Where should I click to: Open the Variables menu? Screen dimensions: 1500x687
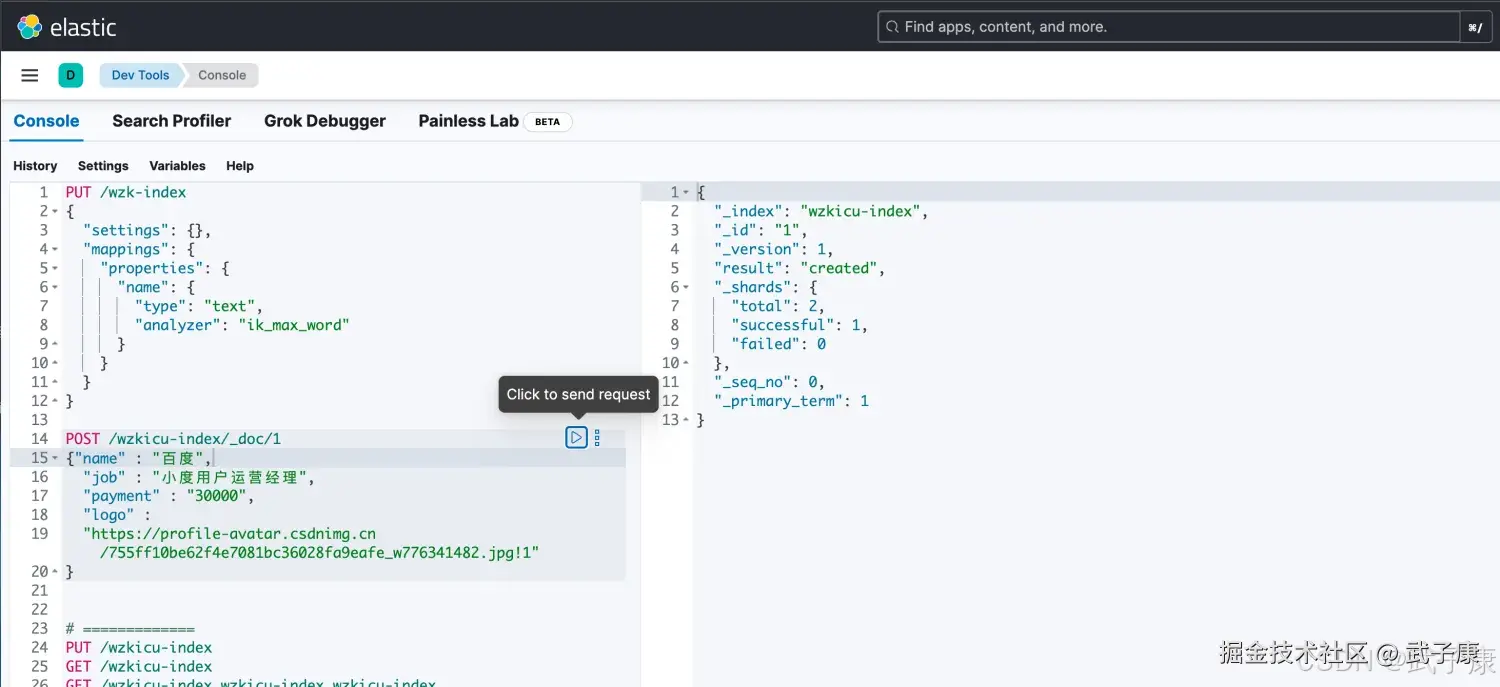click(x=177, y=165)
